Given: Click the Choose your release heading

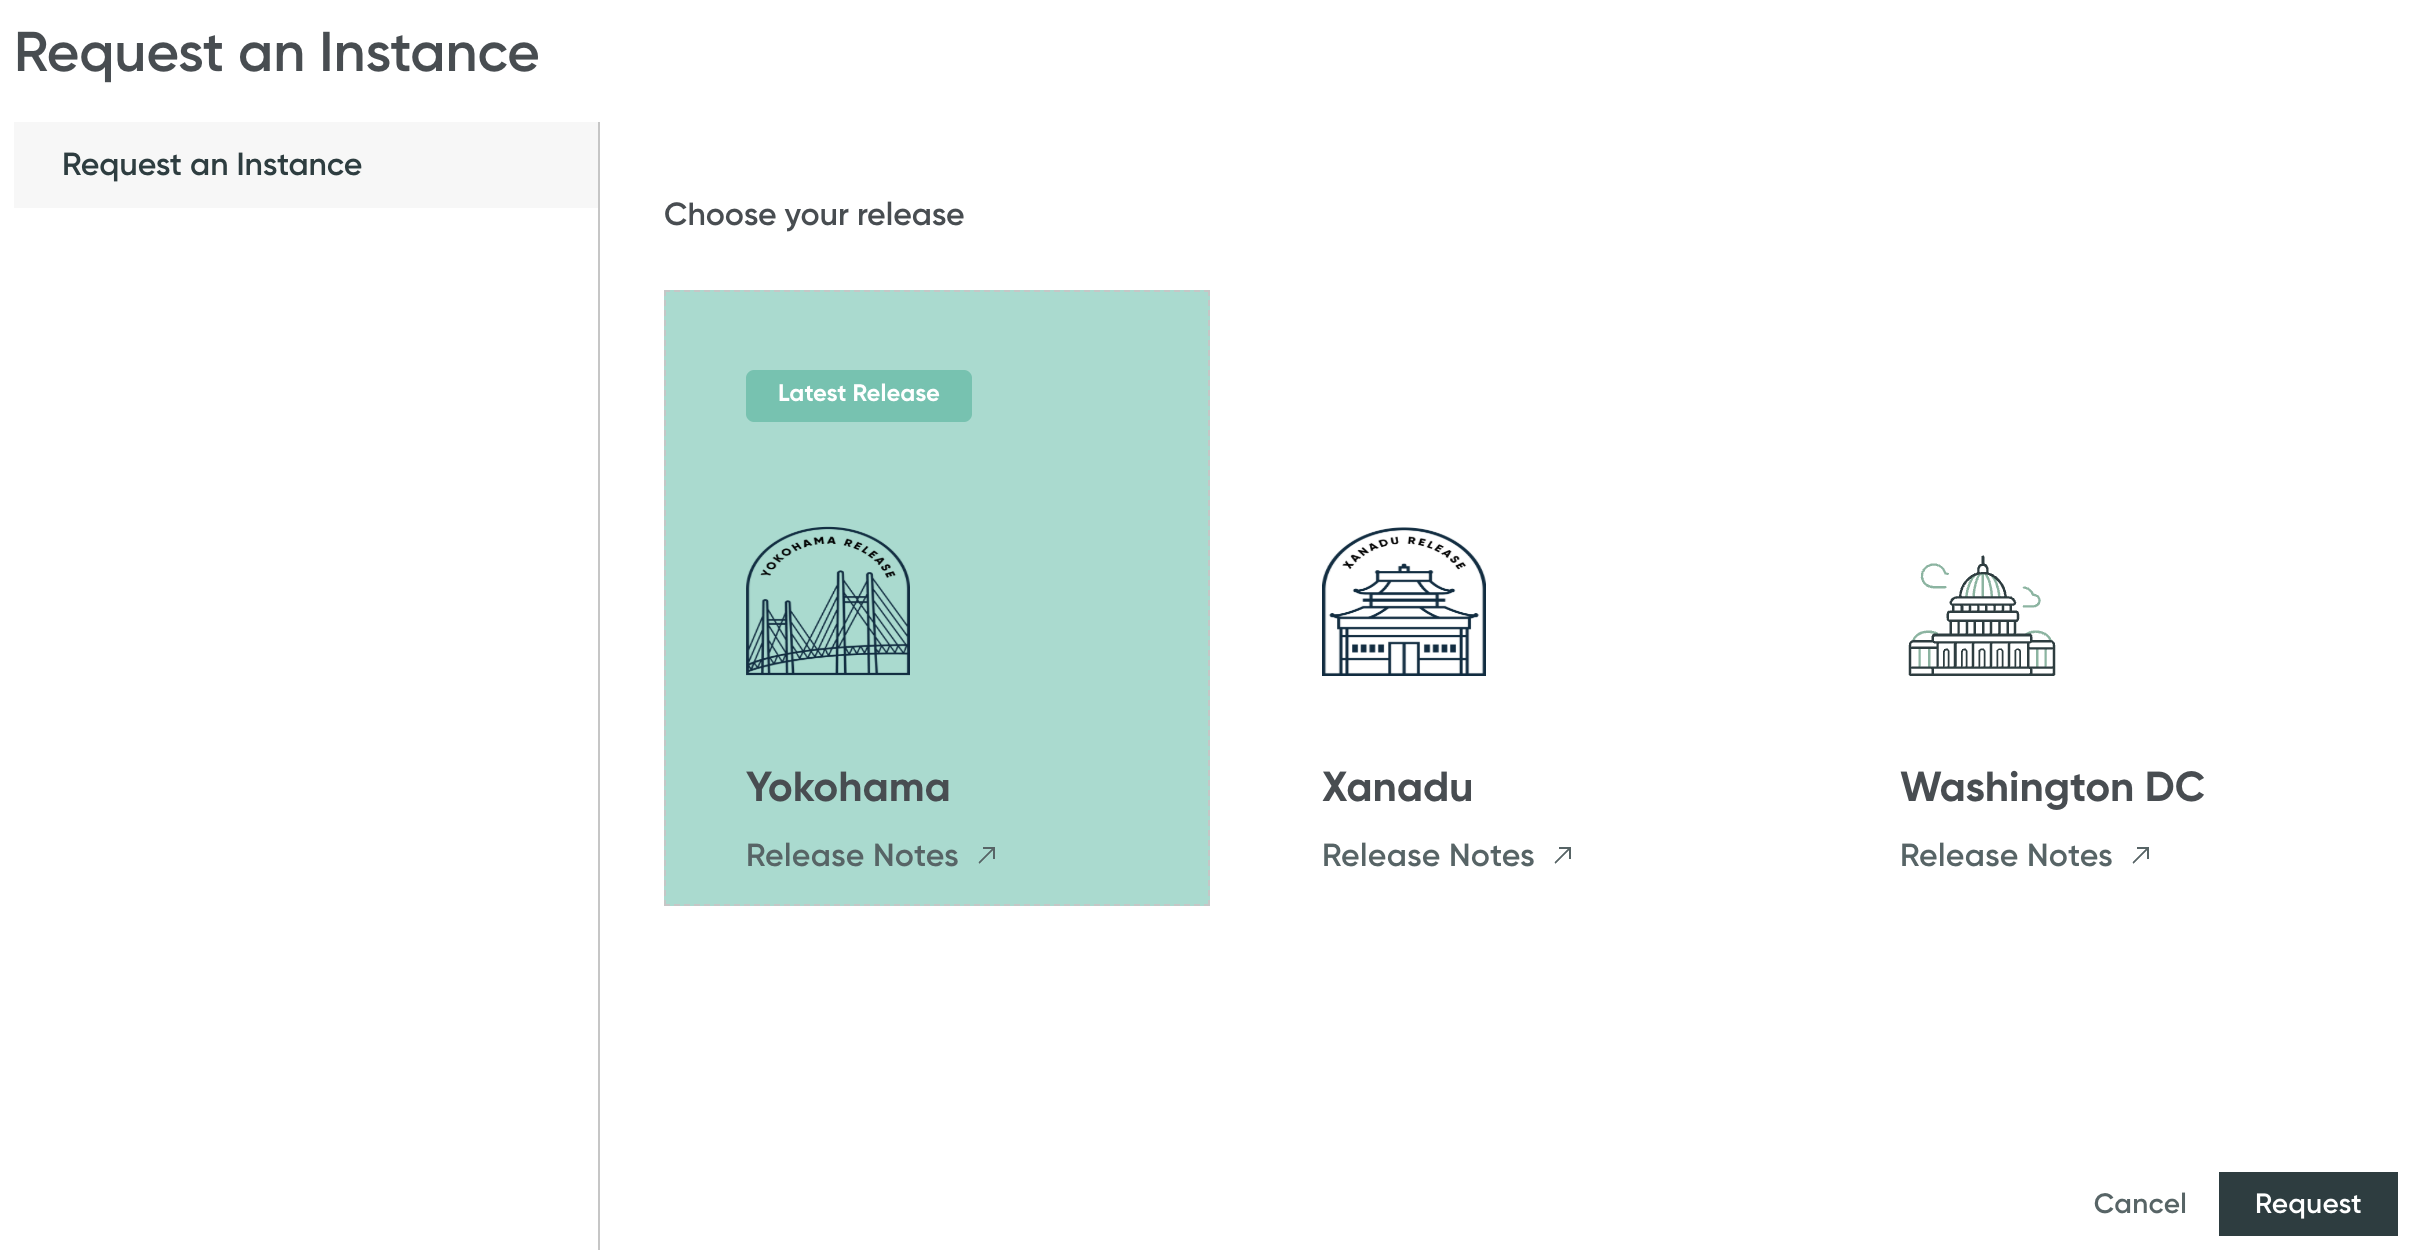Looking at the screenshot, I should click(814, 215).
